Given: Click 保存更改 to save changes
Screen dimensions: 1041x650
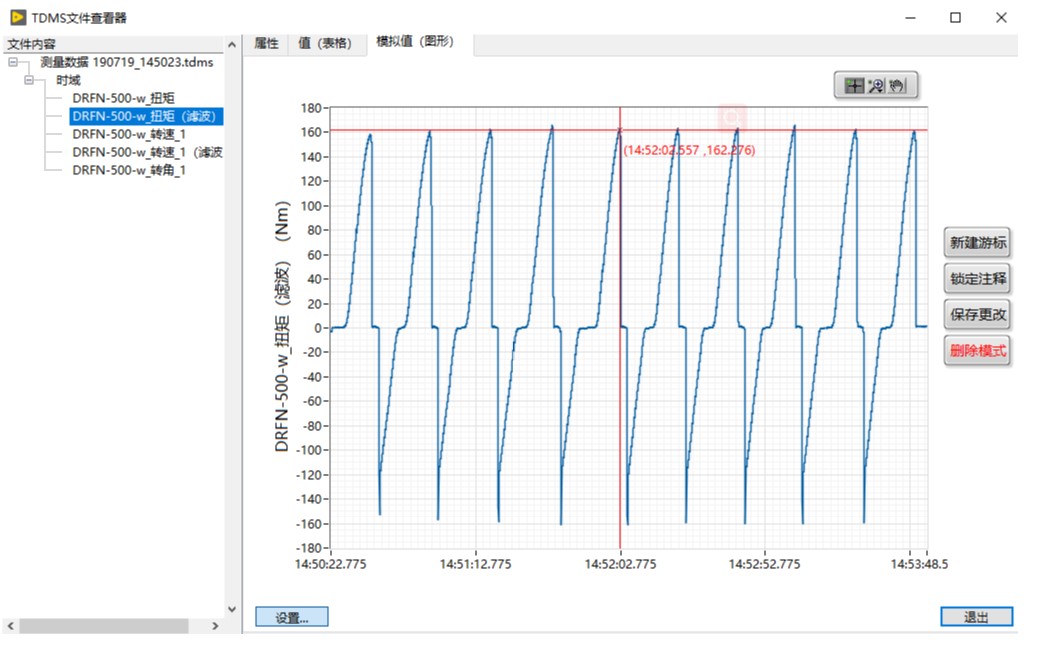Looking at the screenshot, I should (x=978, y=314).
